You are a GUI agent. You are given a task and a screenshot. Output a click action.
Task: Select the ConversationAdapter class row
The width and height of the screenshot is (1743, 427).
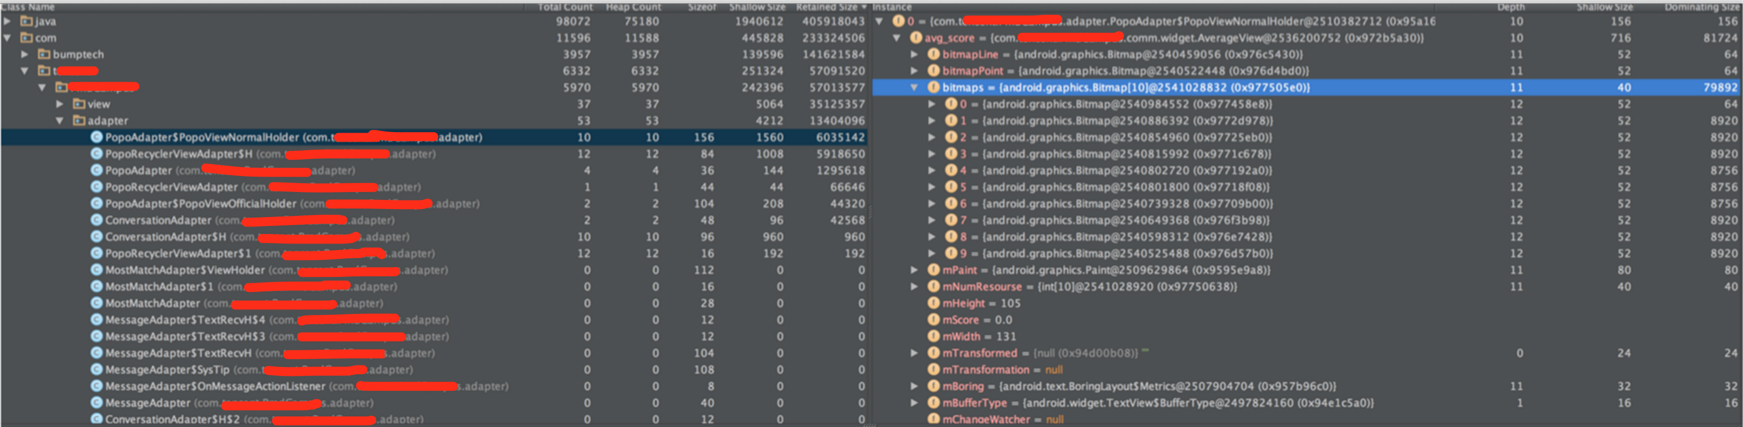pos(435,220)
